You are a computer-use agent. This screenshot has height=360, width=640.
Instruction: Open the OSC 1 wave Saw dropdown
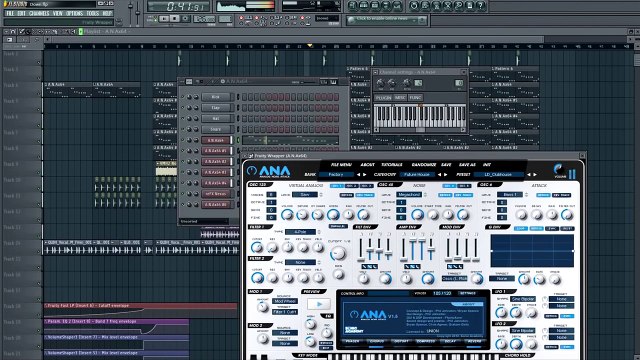click(304, 195)
